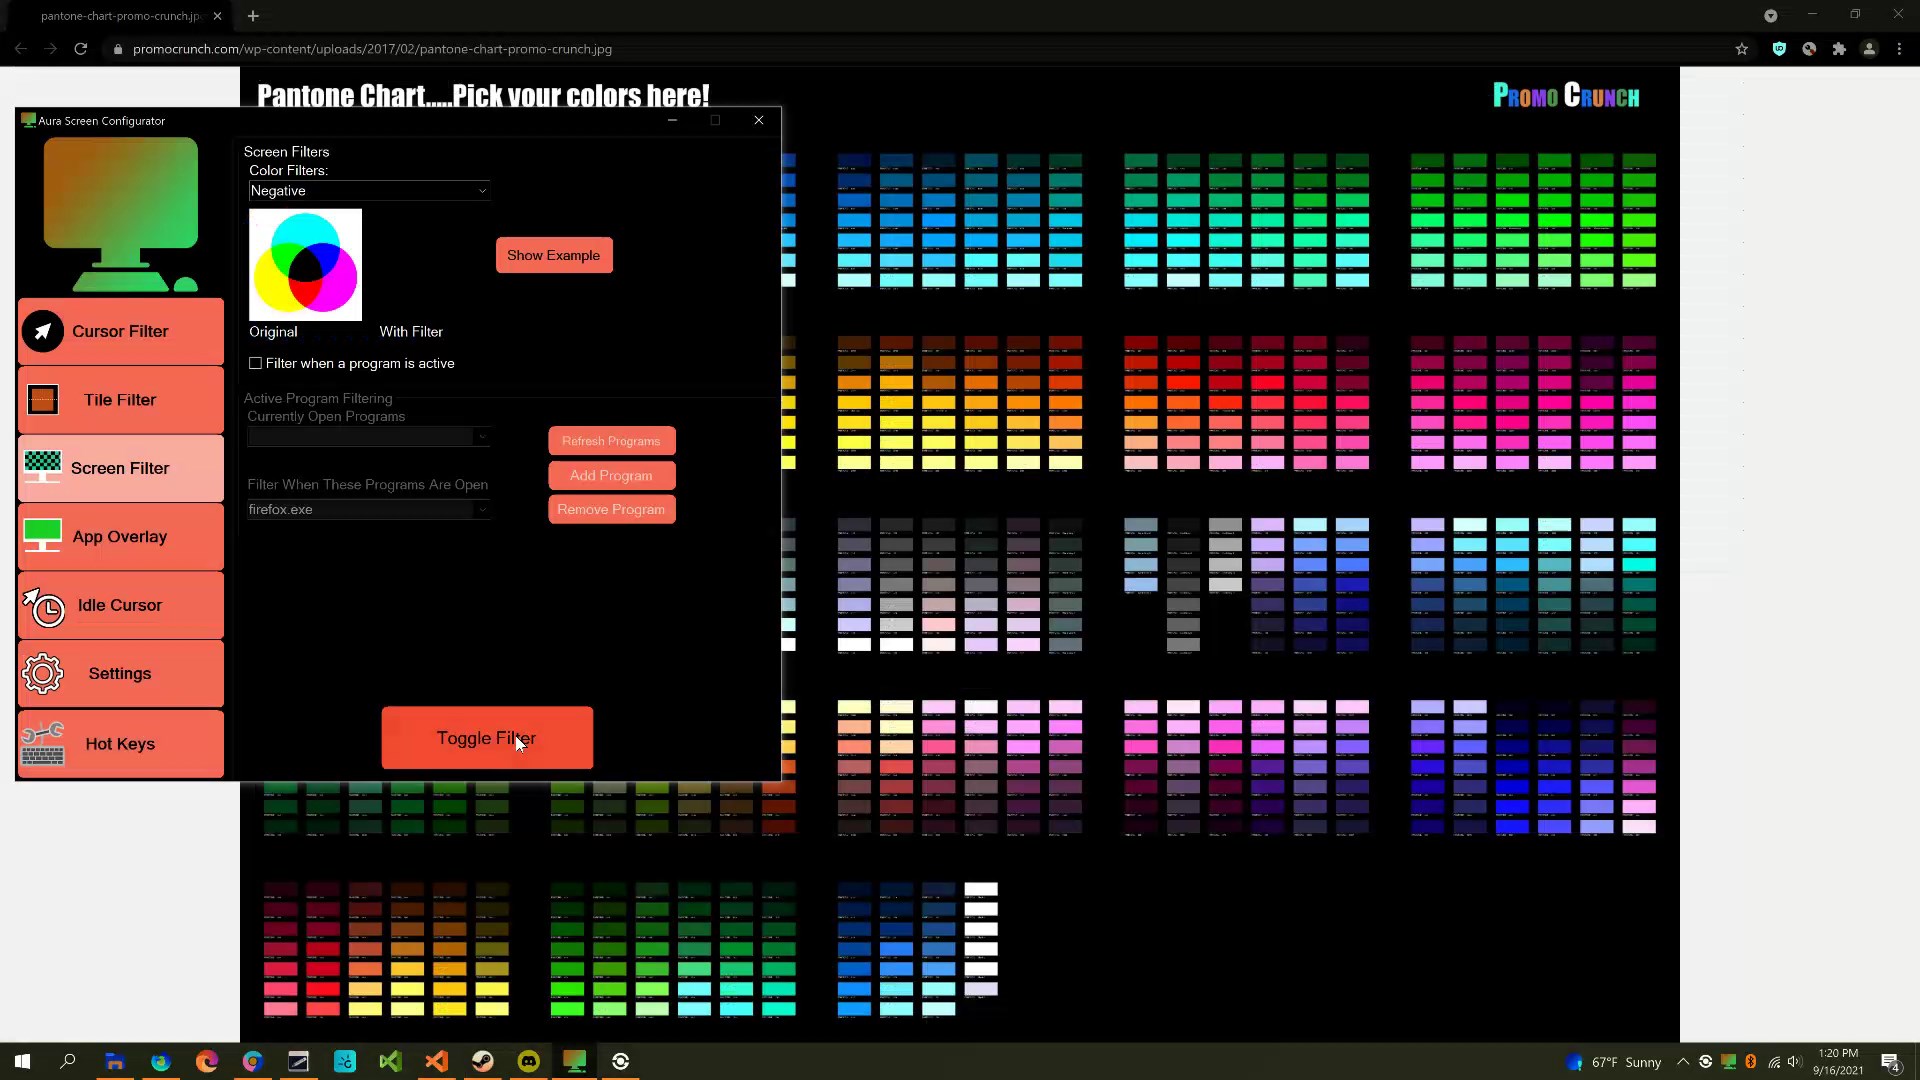Viewport: 1920px width, 1080px height.
Task: Select the Tile Filter square icon
Action: (43, 400)
